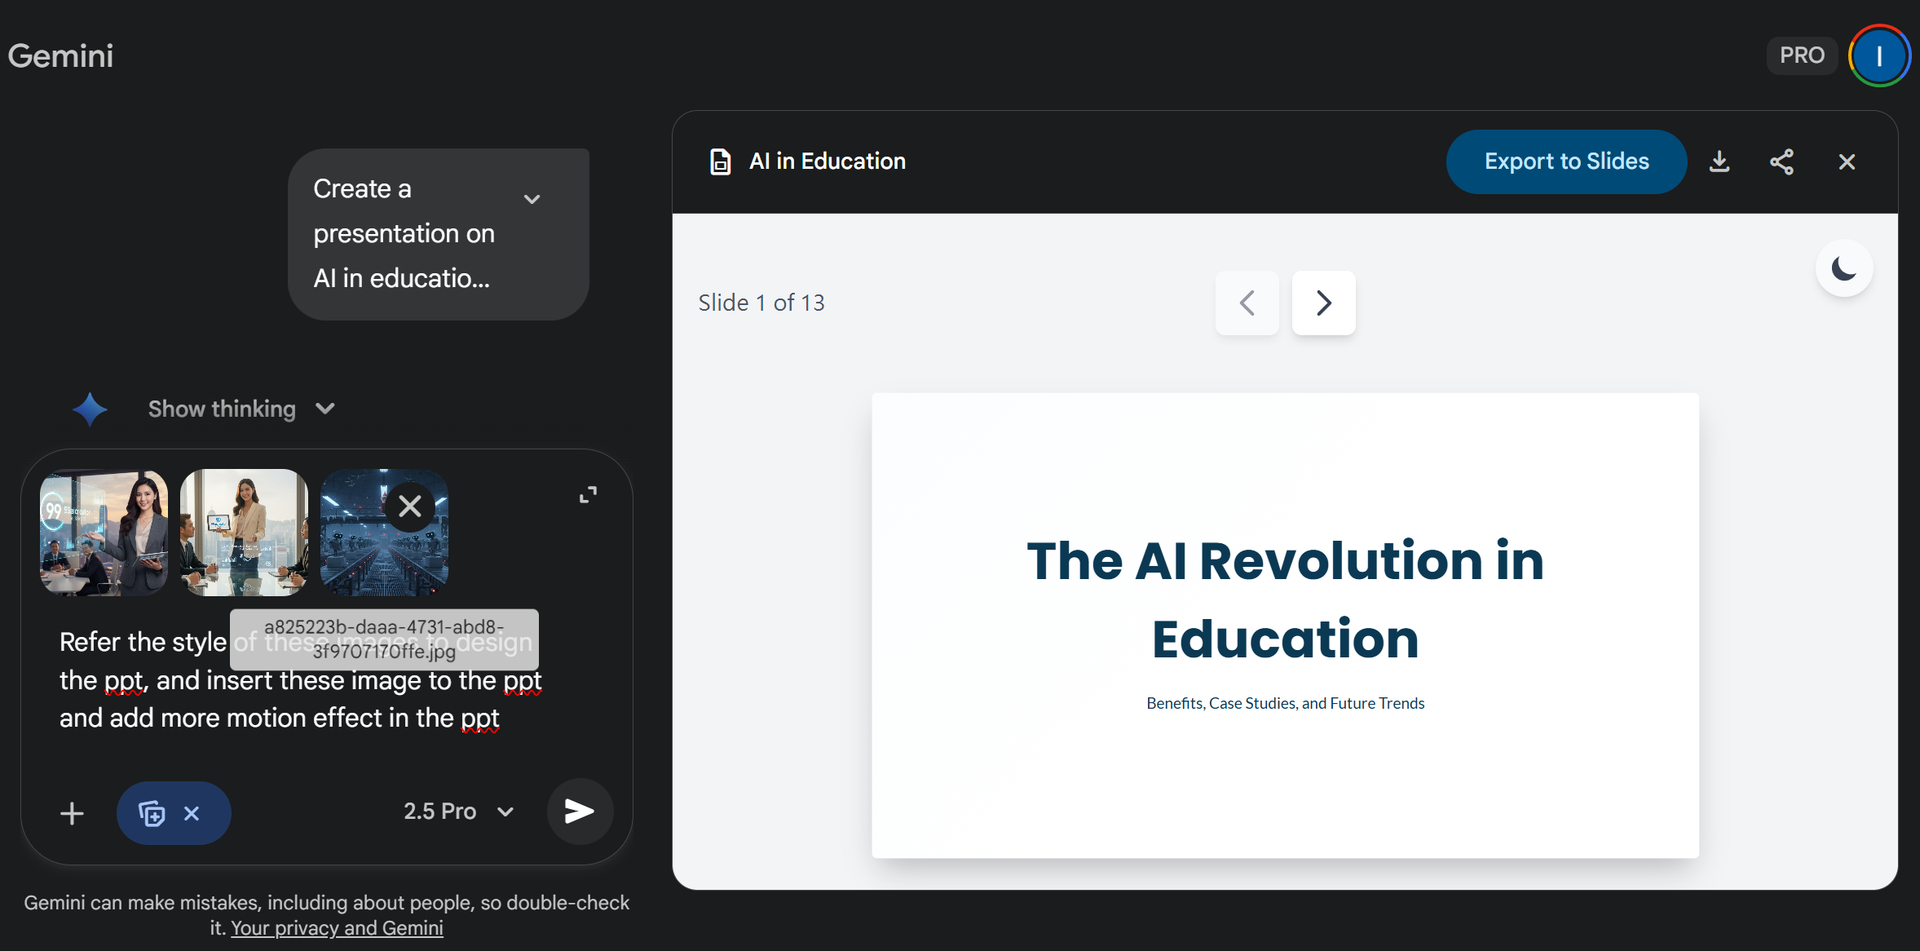Download the AI in Education presentation

[x=1719, y=162]
